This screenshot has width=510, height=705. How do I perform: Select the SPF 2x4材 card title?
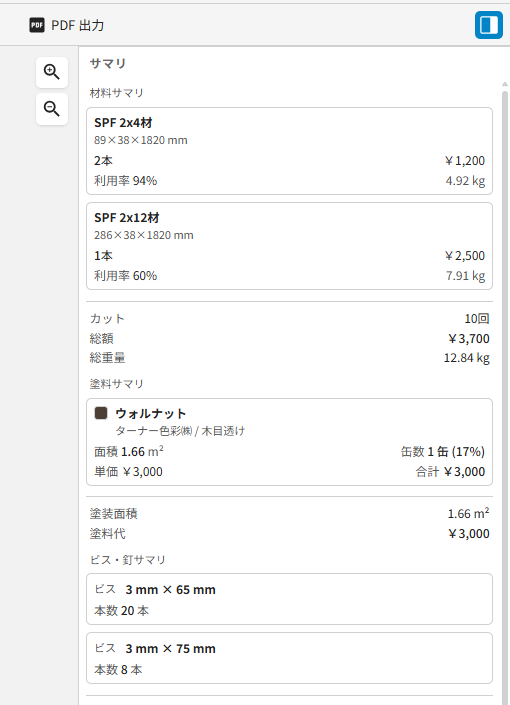(x=123, y=123)
